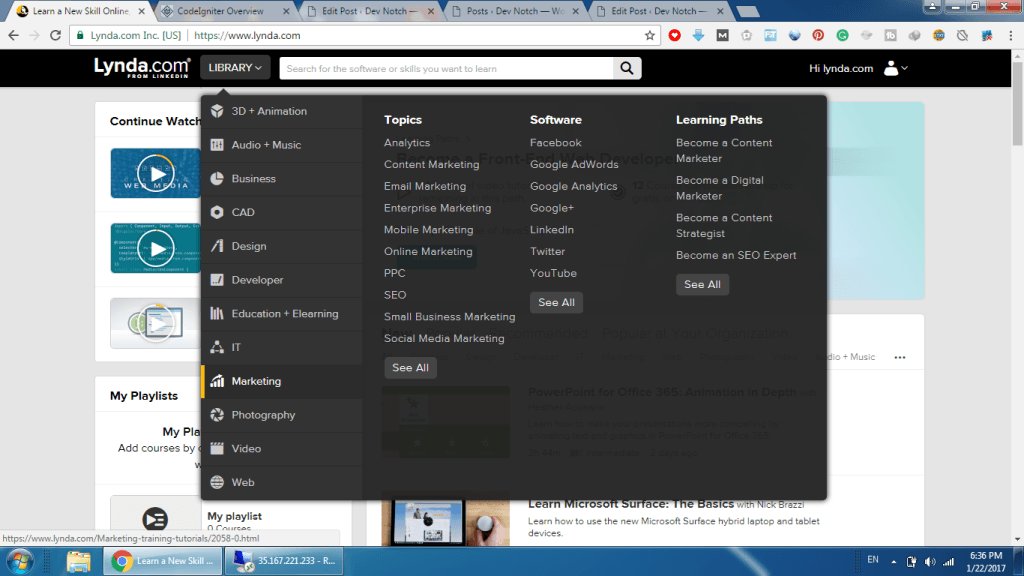Click the volume icon in system tray
Viewport: 1024px width, 576px height.
(x=930, y=562)
